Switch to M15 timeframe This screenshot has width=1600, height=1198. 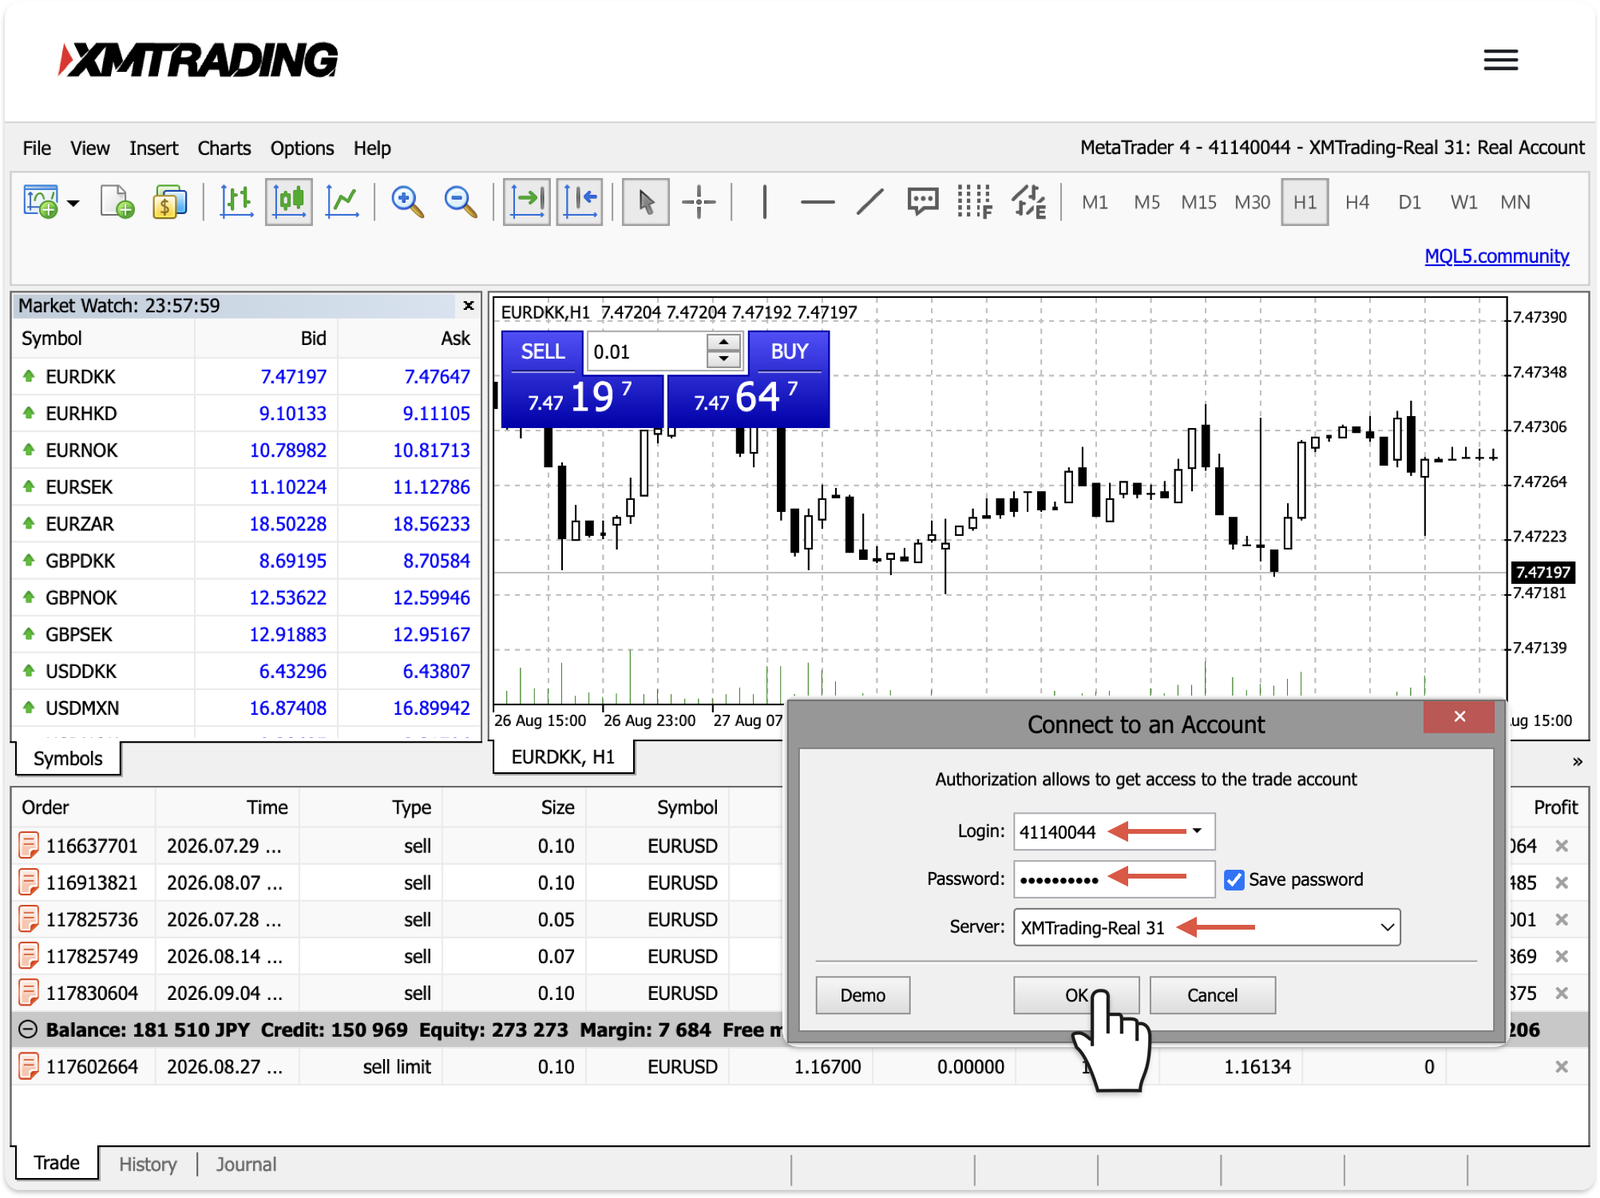point(1198,202)
